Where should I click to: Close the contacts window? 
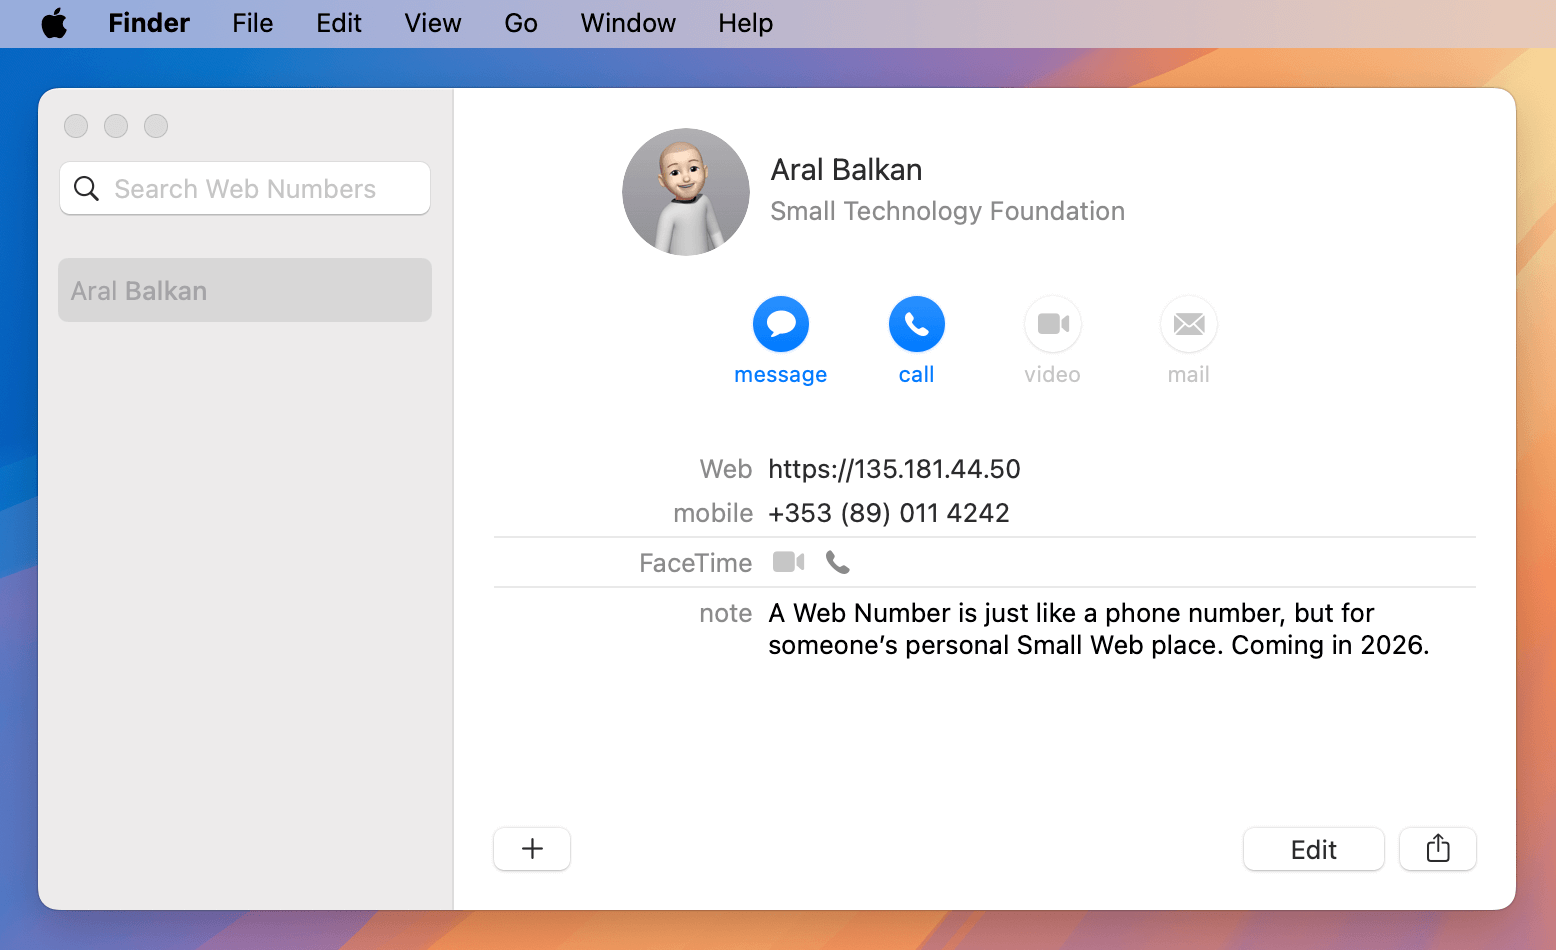point(76,126)
